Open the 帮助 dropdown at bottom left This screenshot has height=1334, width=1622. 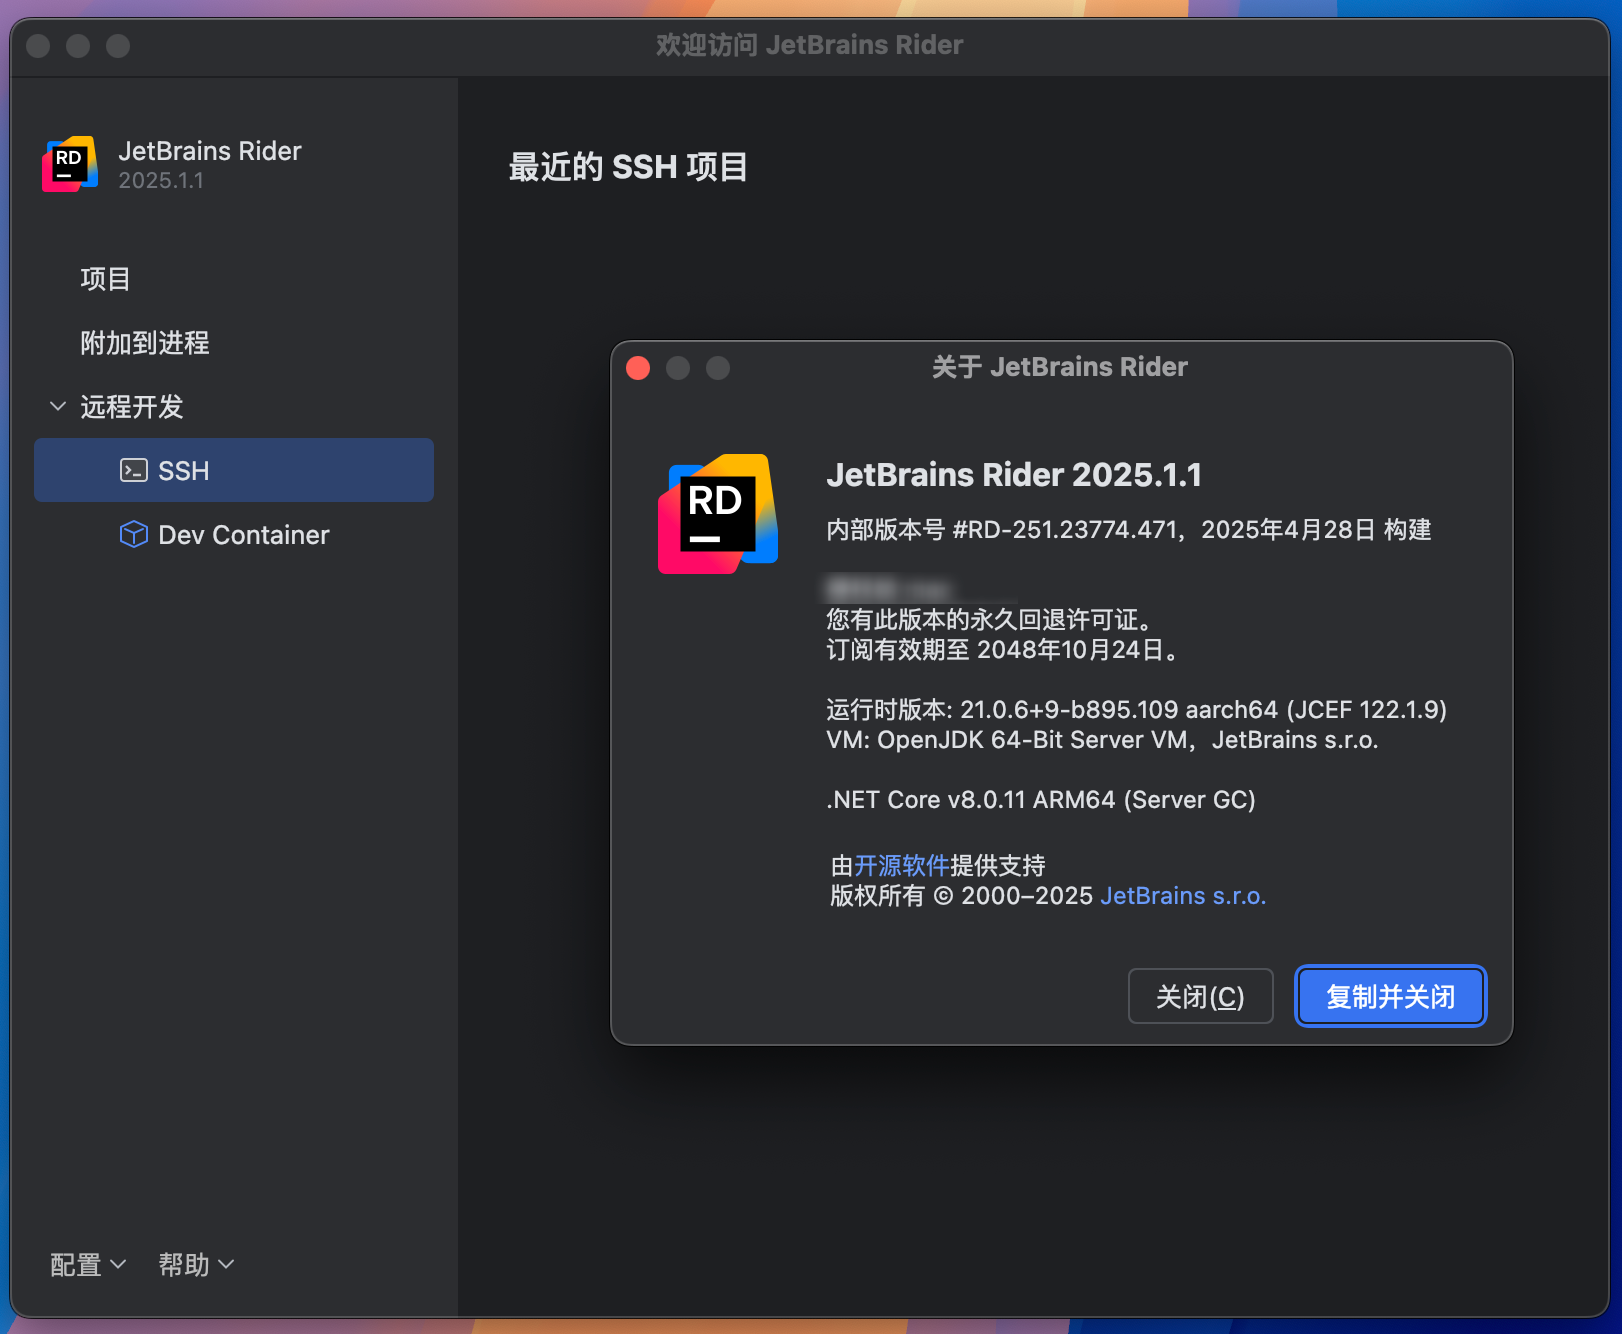(196, 1265)
